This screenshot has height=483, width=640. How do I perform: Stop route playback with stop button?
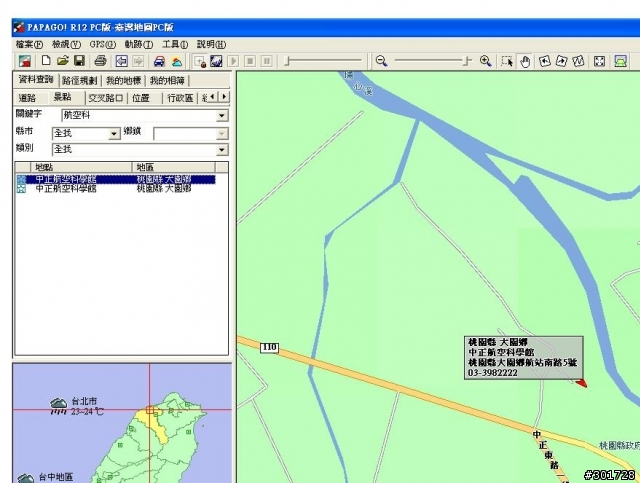pos(250,61)
